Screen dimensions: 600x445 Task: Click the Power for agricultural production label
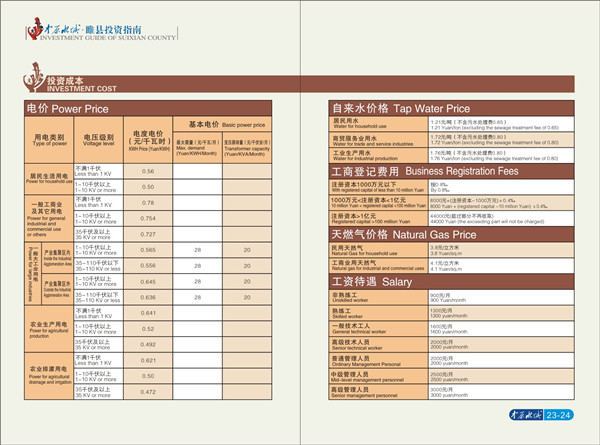coord(49,329)
